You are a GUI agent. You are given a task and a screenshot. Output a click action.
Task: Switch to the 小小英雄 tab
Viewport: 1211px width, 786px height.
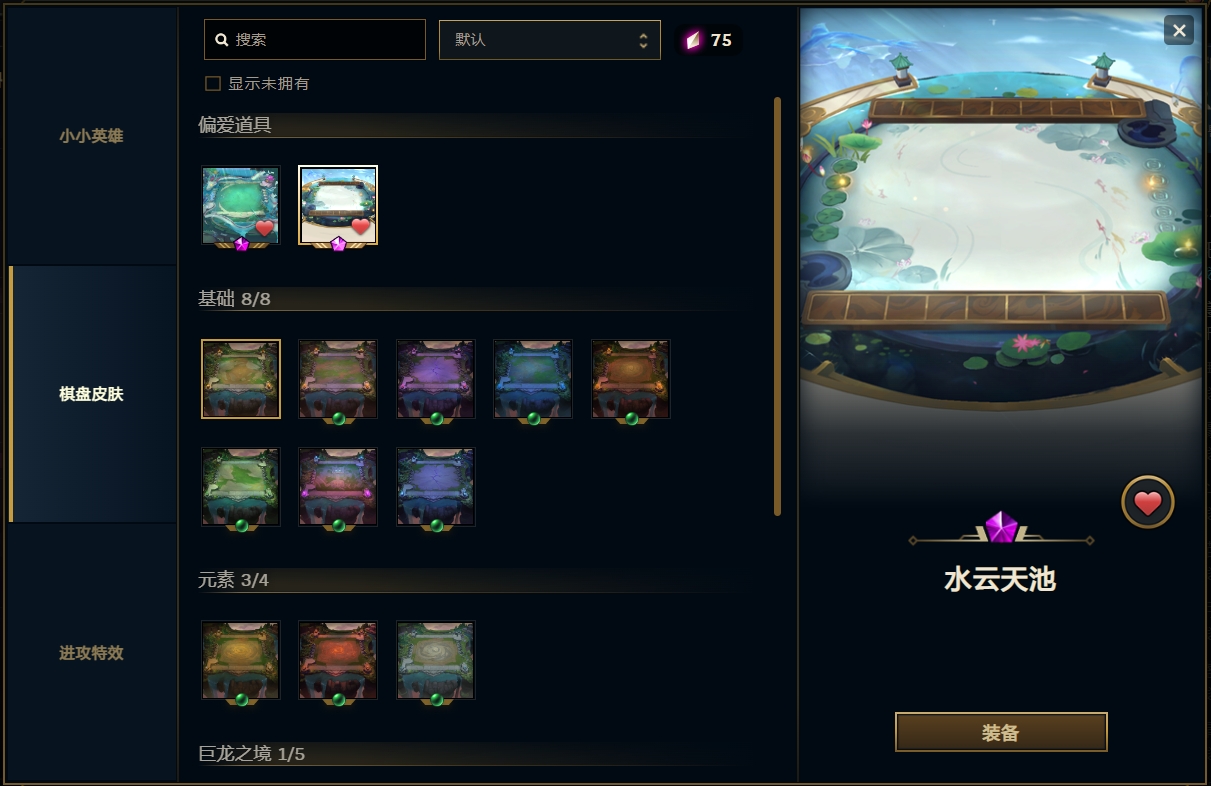click(x=91, y=136)
